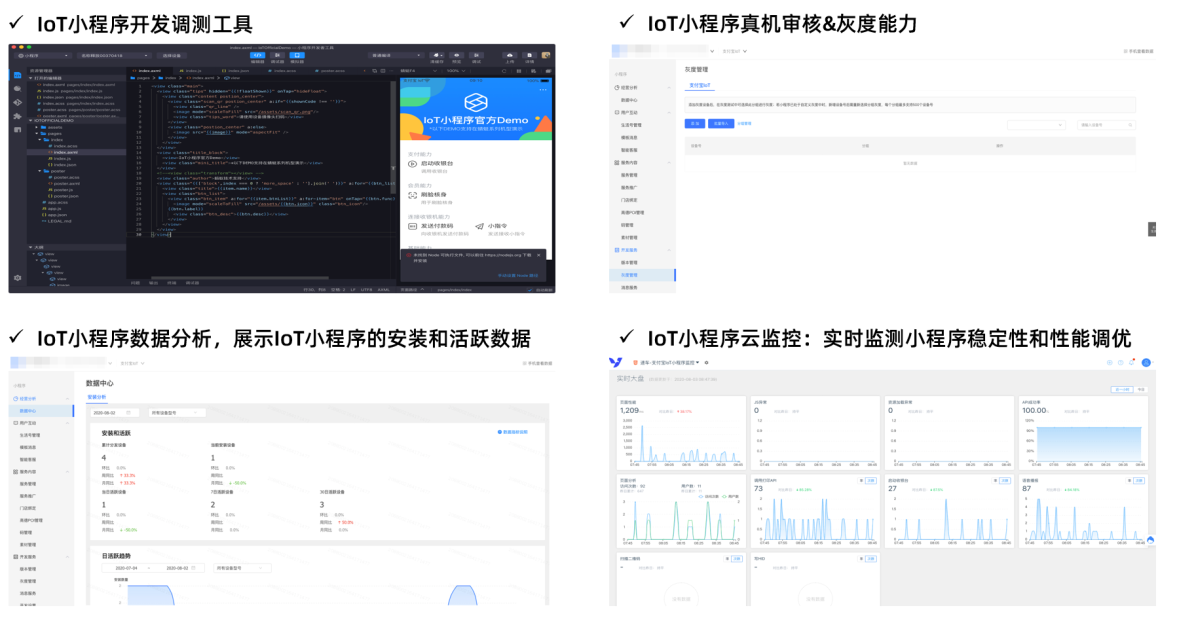Open the IDE file explorer sidebar icon
Viewport: 1177px width, 629px height.
(17, 75)
